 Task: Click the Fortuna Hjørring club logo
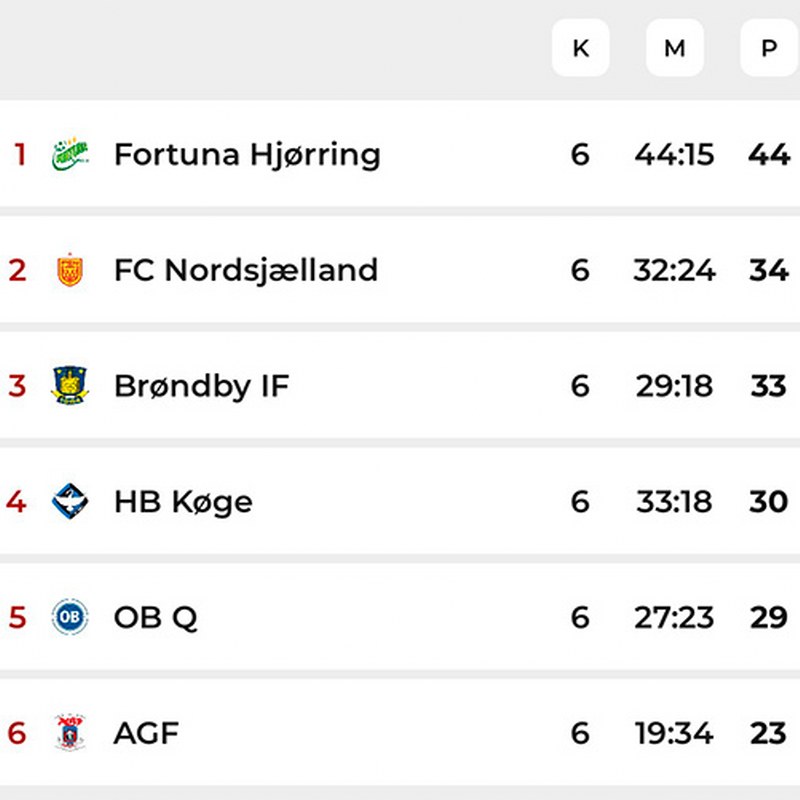(70, 155)
